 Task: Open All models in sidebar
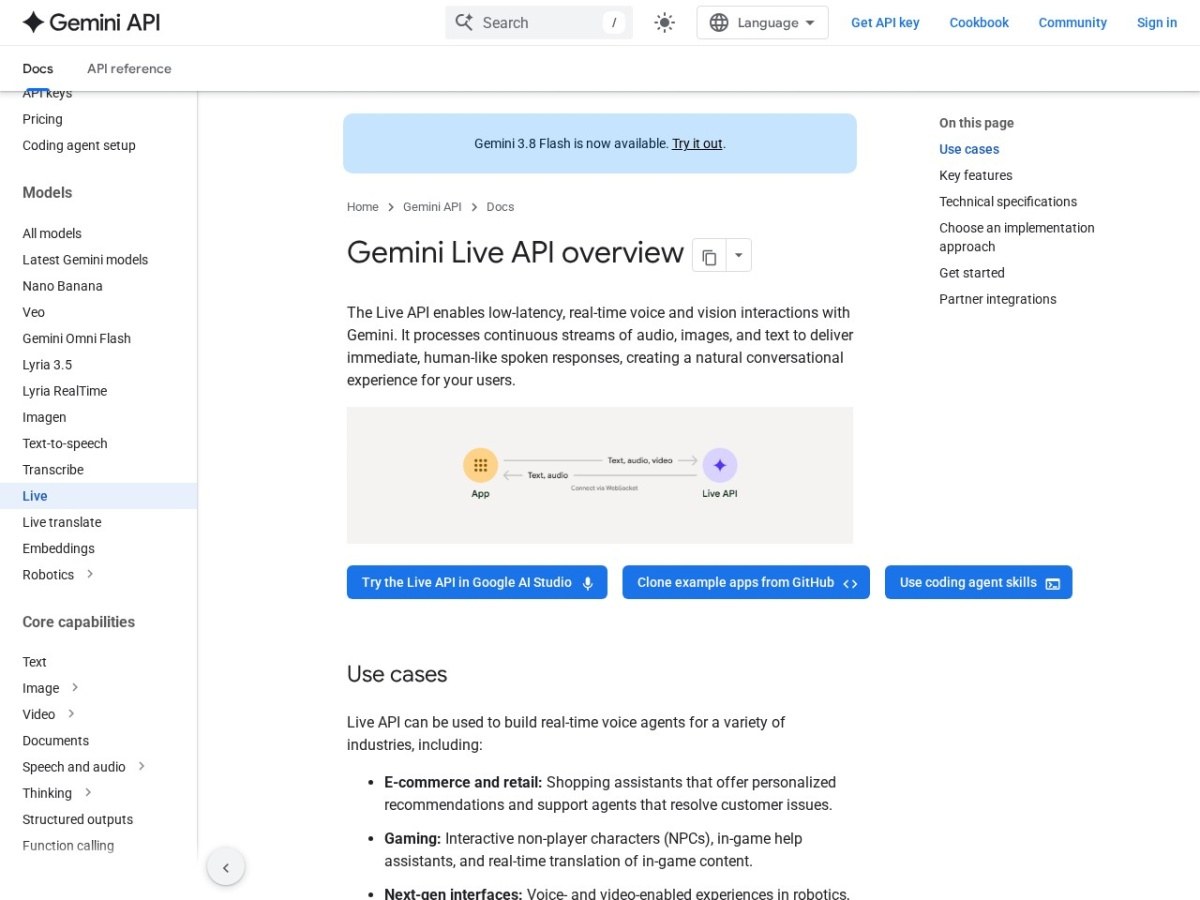[x=52, y=233]
